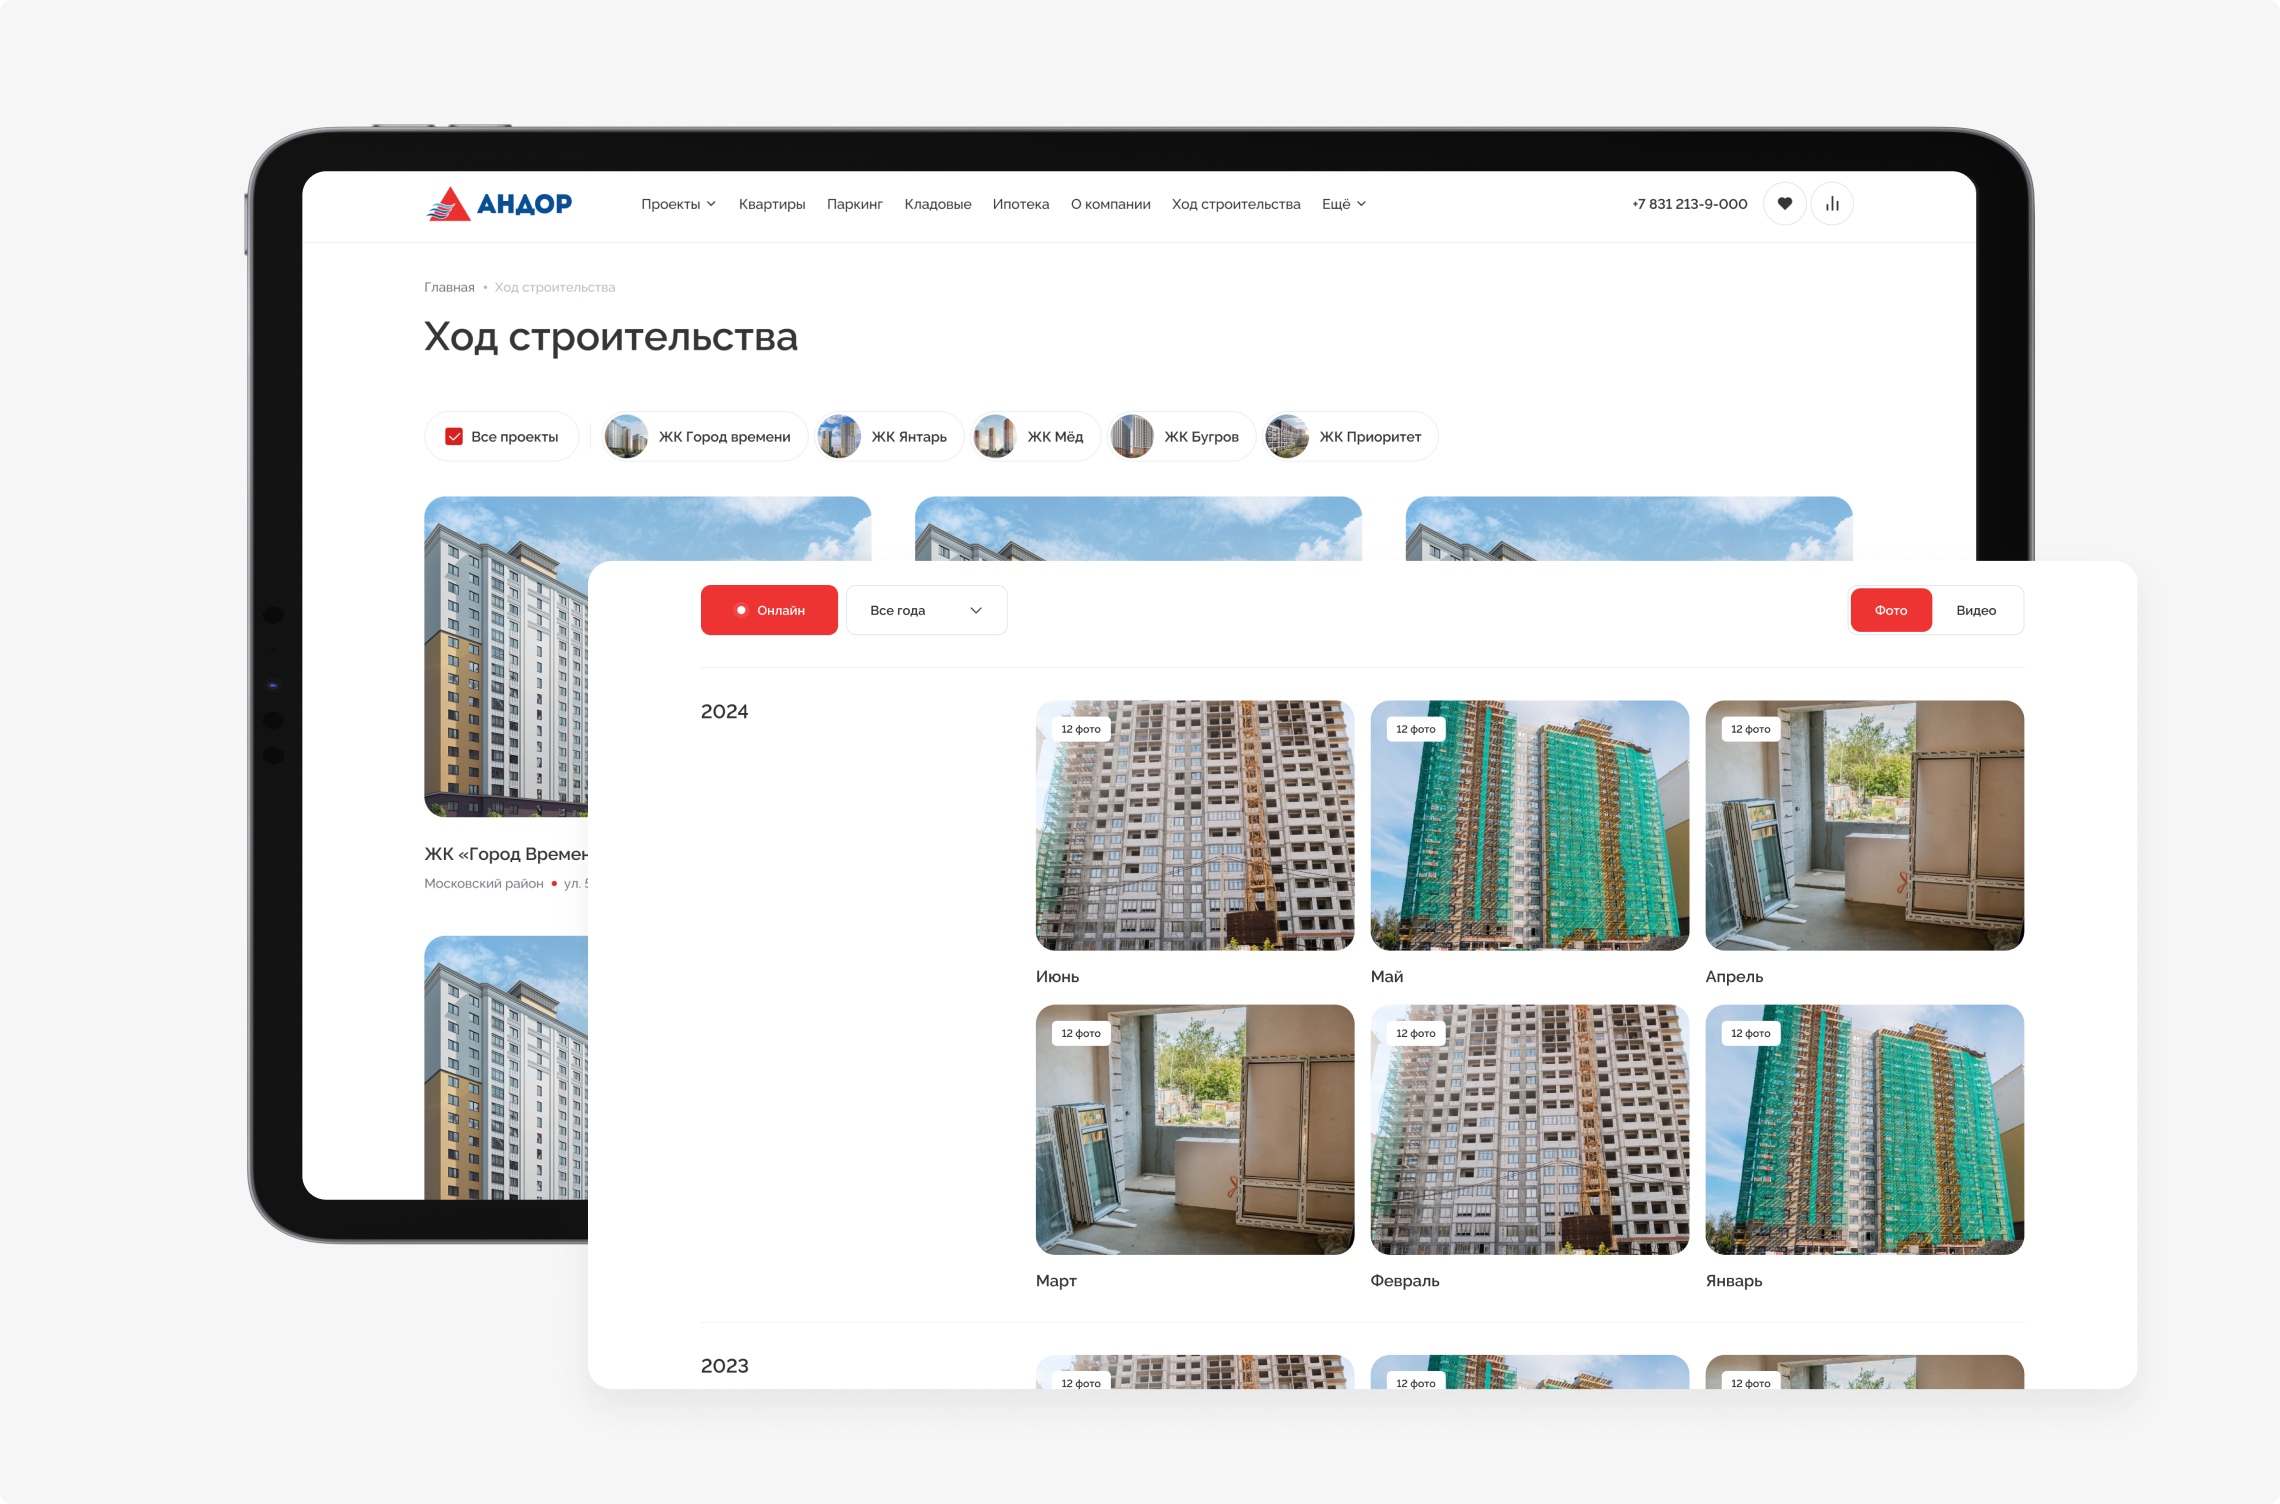Call the +7 831 213-9-000 phone link

1689,204
